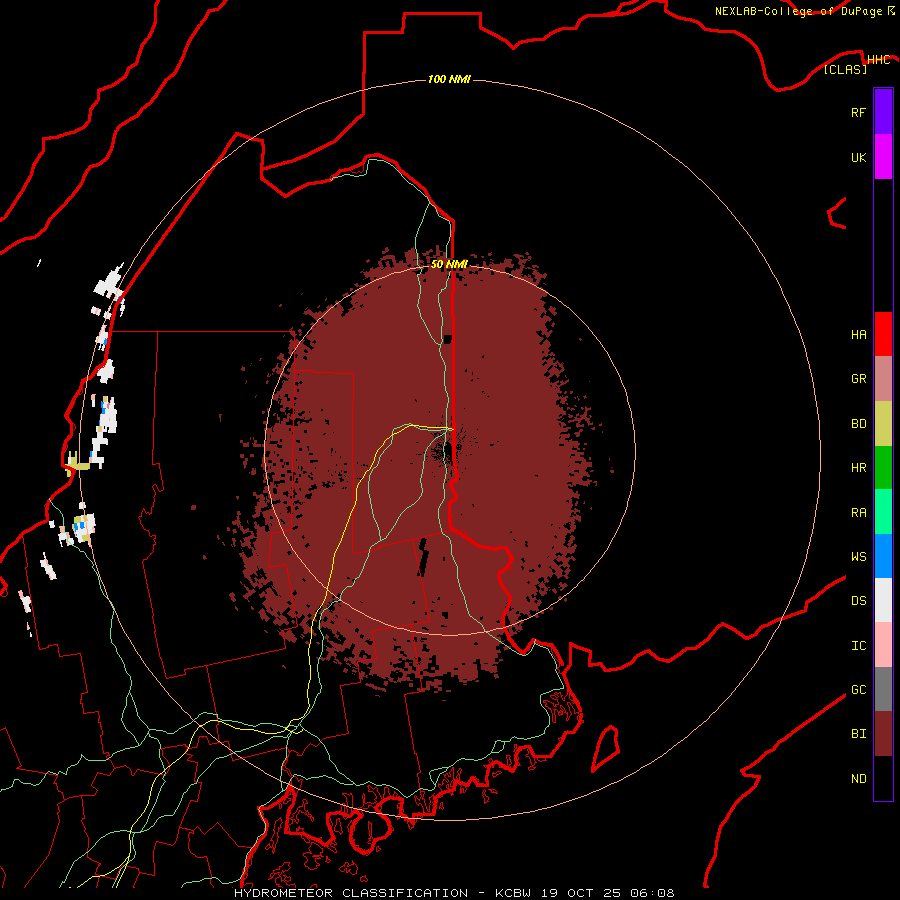Click the RF purple legend swatch

[883, 112]
